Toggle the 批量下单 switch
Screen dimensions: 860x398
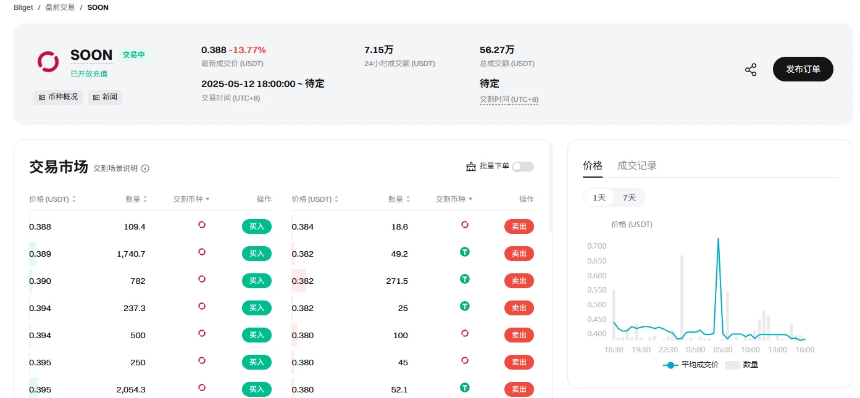[523, 167]
